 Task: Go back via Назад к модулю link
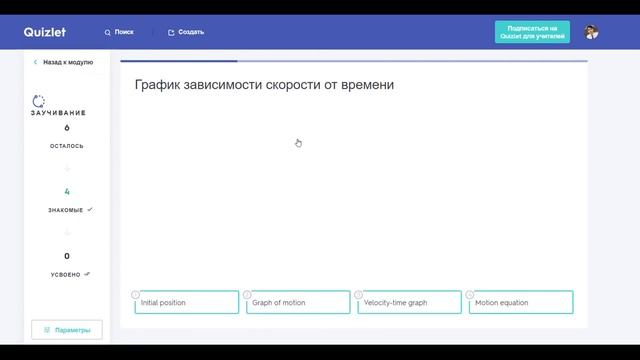coord(68,62)
